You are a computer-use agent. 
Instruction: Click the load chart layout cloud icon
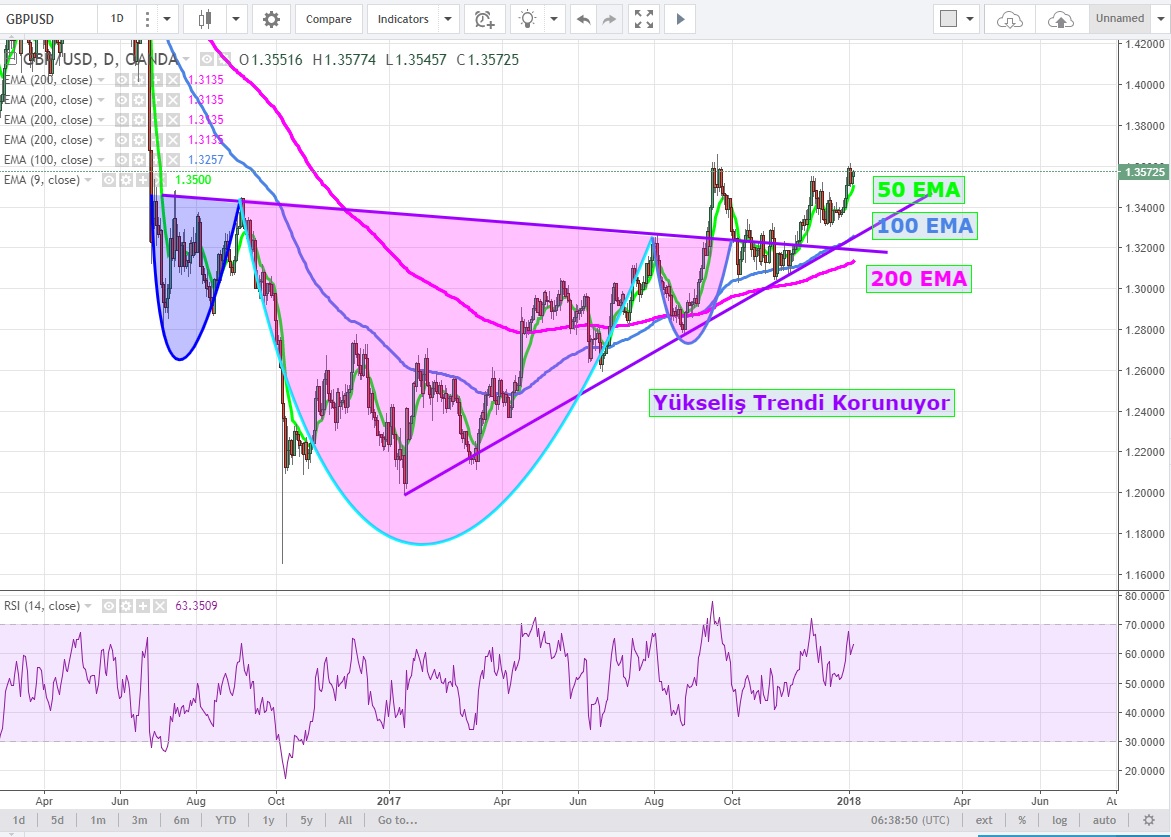(1011, 19)
